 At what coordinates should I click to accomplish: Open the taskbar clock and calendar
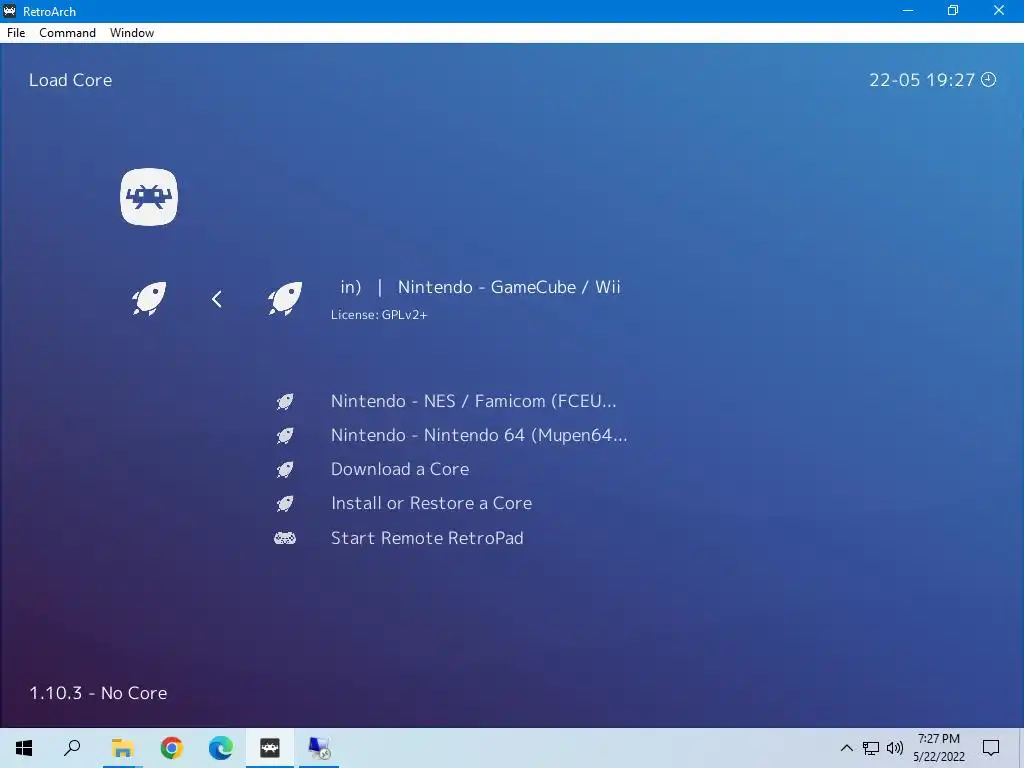(938, 748)
